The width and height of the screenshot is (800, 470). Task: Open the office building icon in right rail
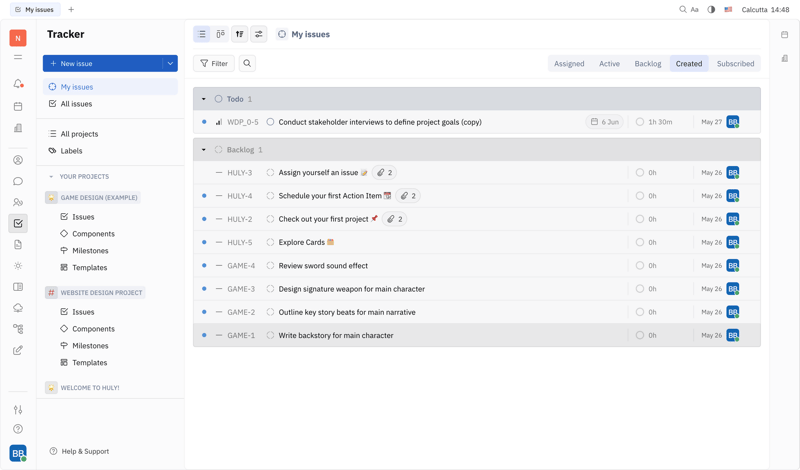(x=784, y=59)
